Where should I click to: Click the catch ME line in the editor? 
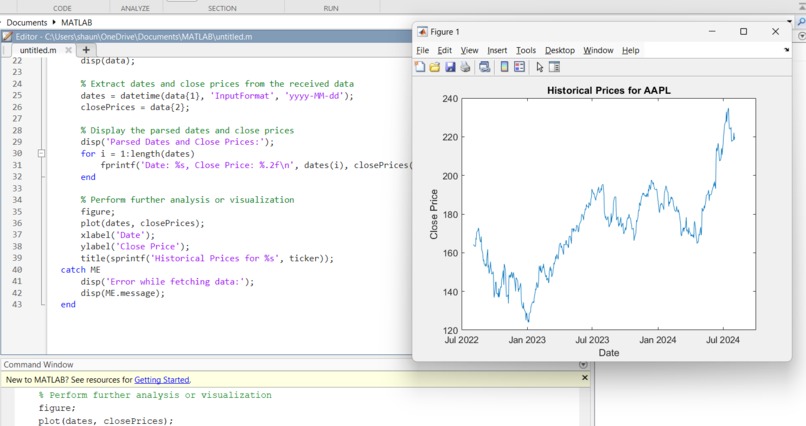81,269
